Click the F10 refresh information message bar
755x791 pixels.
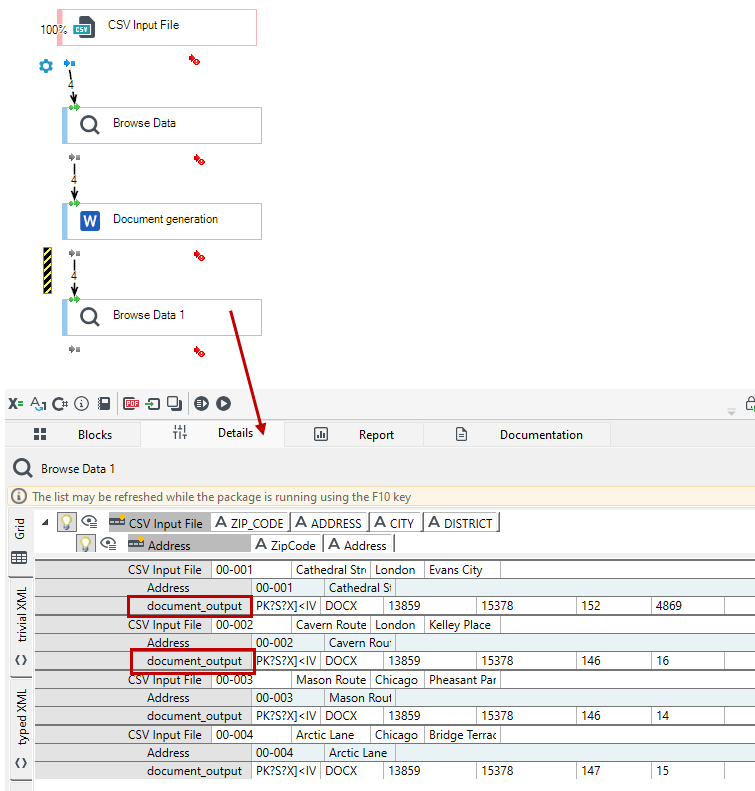click(381, 496)
